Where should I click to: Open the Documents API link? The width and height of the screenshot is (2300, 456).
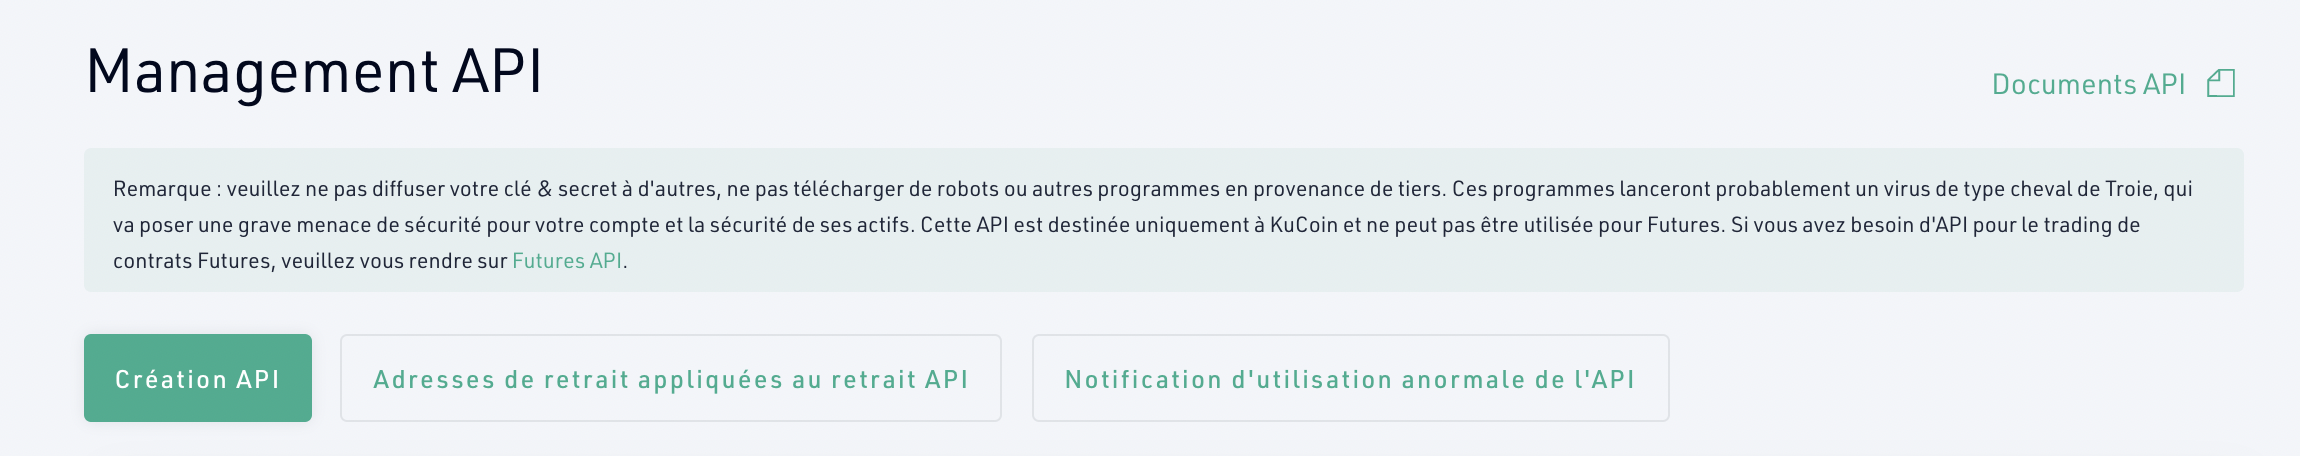coord(2088,84)
